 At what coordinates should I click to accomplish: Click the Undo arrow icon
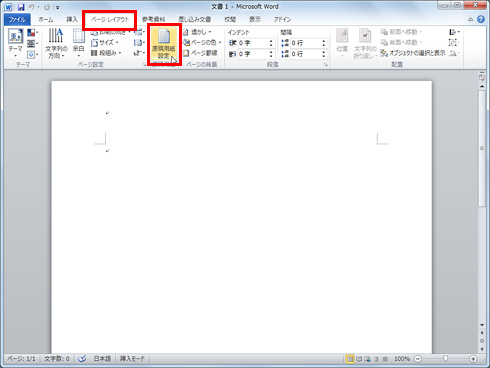pos(32,7)
